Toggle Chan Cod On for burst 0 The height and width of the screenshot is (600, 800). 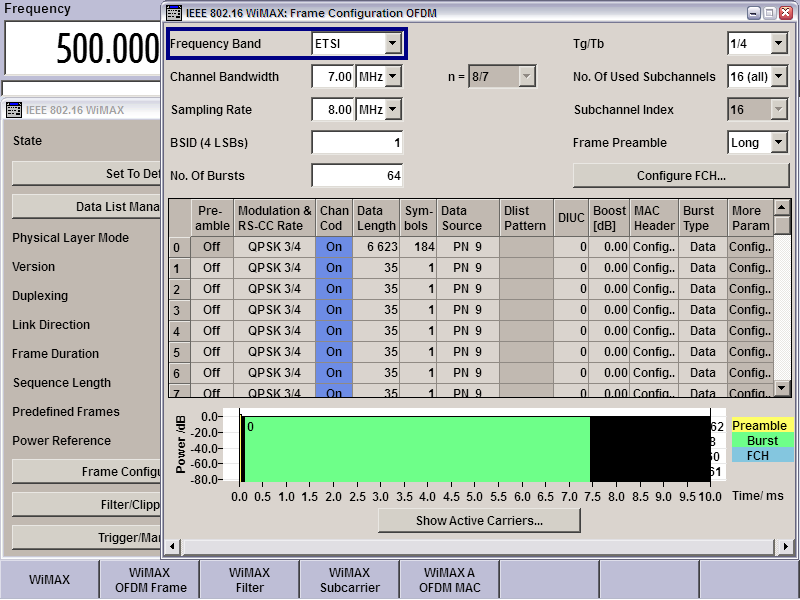[334, 247]
